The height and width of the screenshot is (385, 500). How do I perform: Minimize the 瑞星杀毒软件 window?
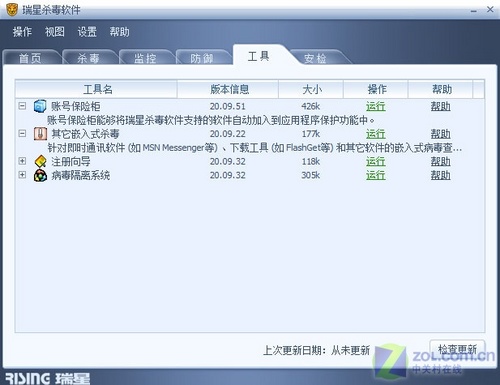click(474, 10)
